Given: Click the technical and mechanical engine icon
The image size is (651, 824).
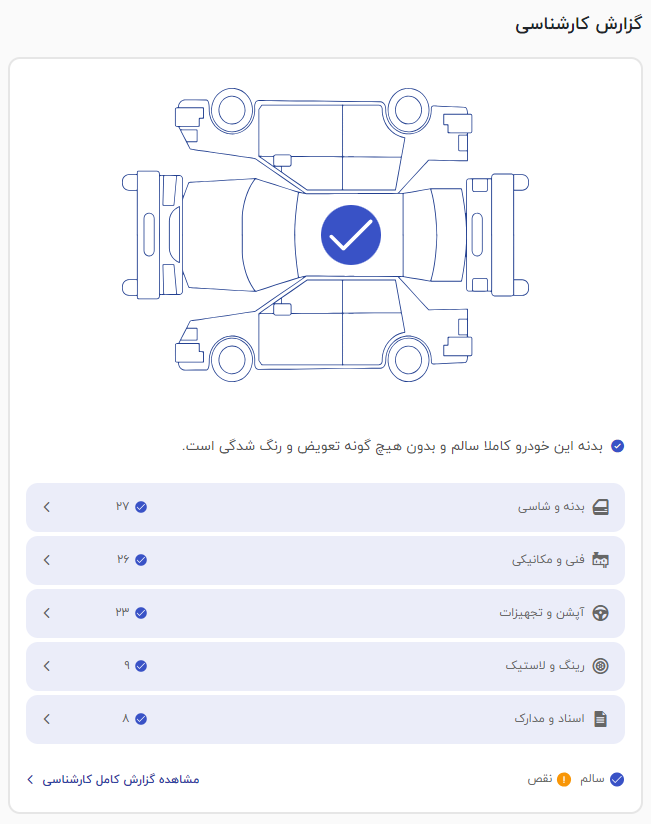Looking at the screenshot, I should [x=600, y=560].
